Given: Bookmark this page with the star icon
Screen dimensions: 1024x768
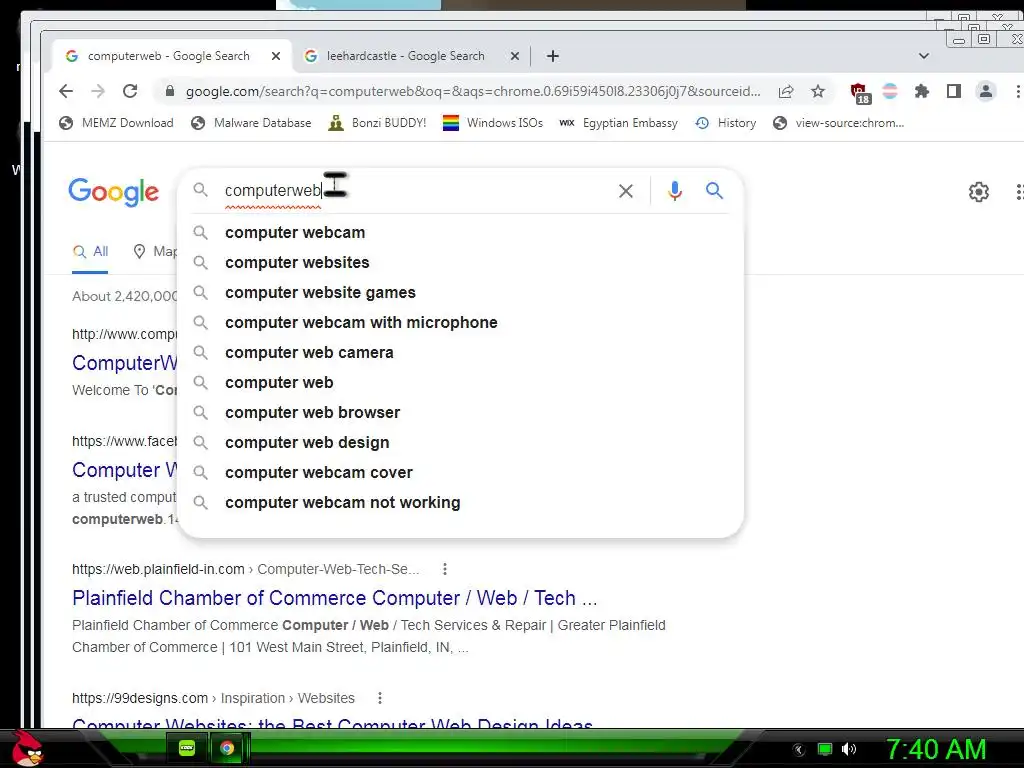Looking at the screenshot, I should (818, 91).
